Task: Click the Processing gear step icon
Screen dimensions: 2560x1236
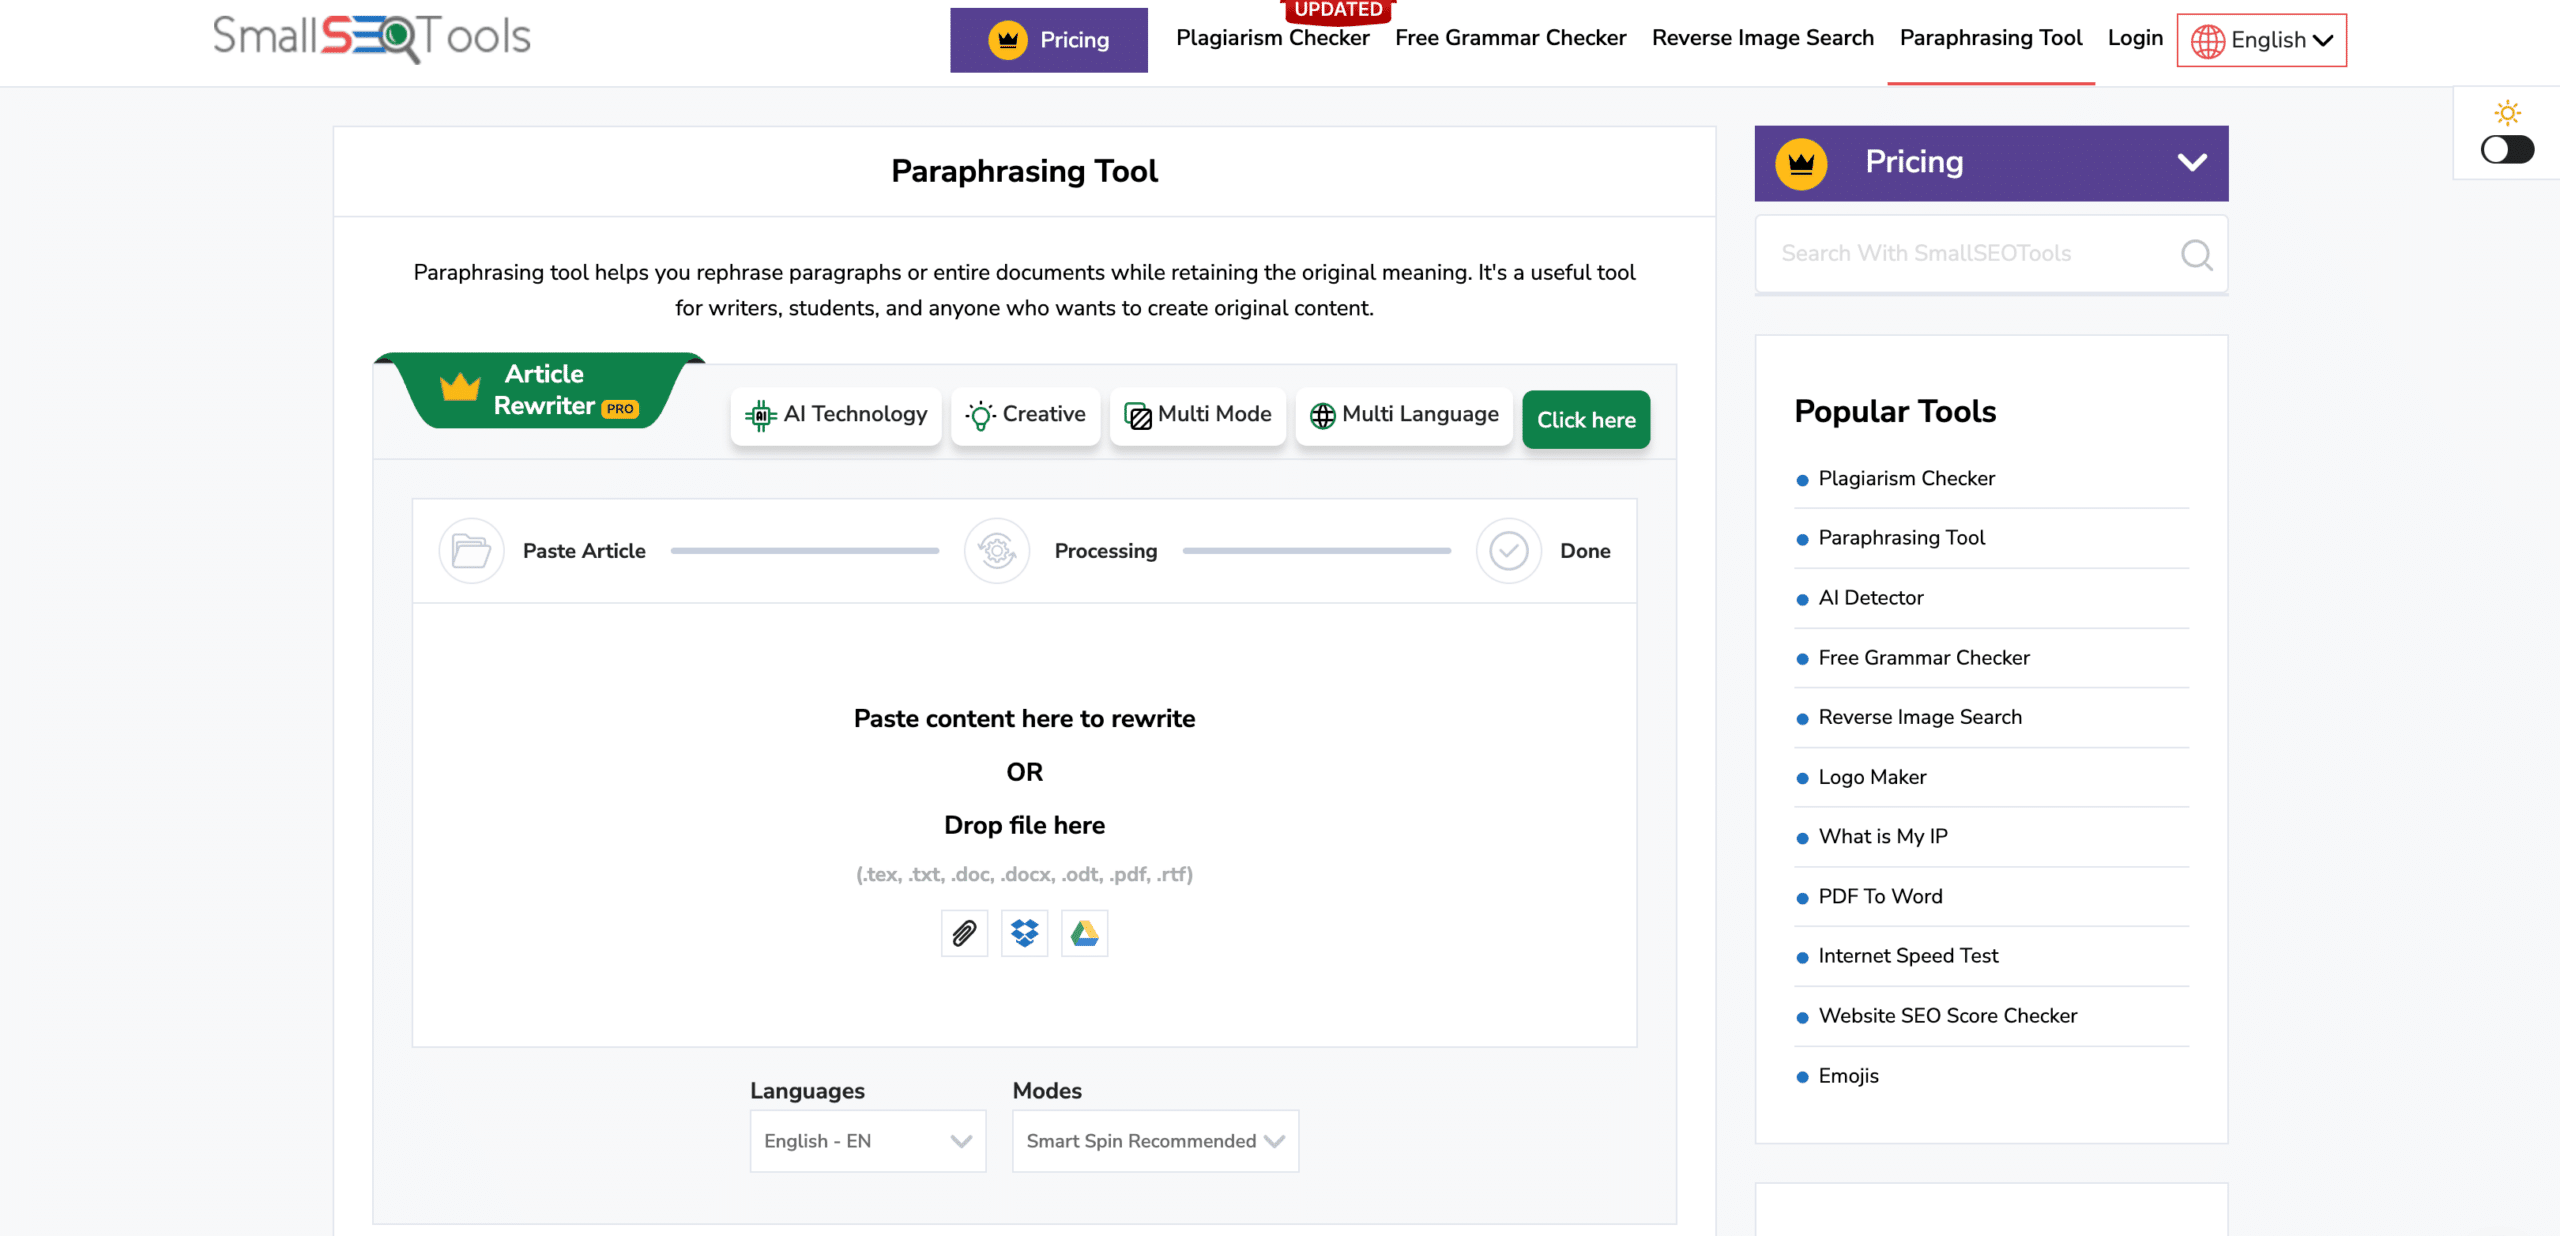Action: pyautogui.click(x=997, y=551)
